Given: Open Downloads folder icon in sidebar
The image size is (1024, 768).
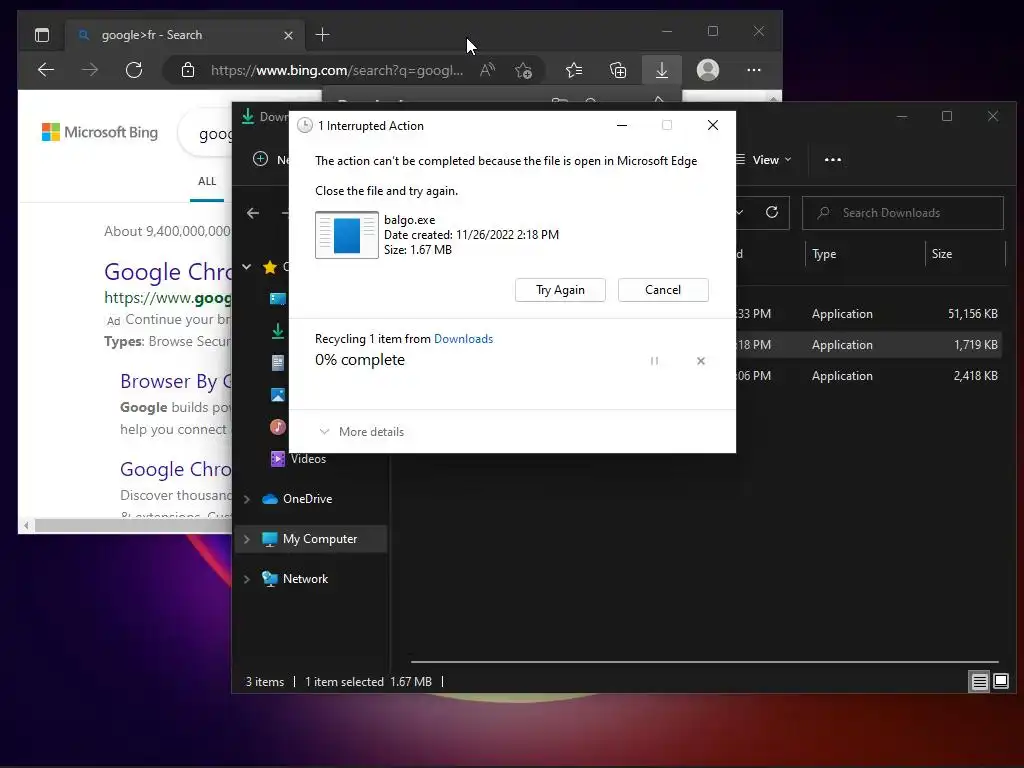Looking at the screenshot, I should pyautogui.click(x=278, y=331).
